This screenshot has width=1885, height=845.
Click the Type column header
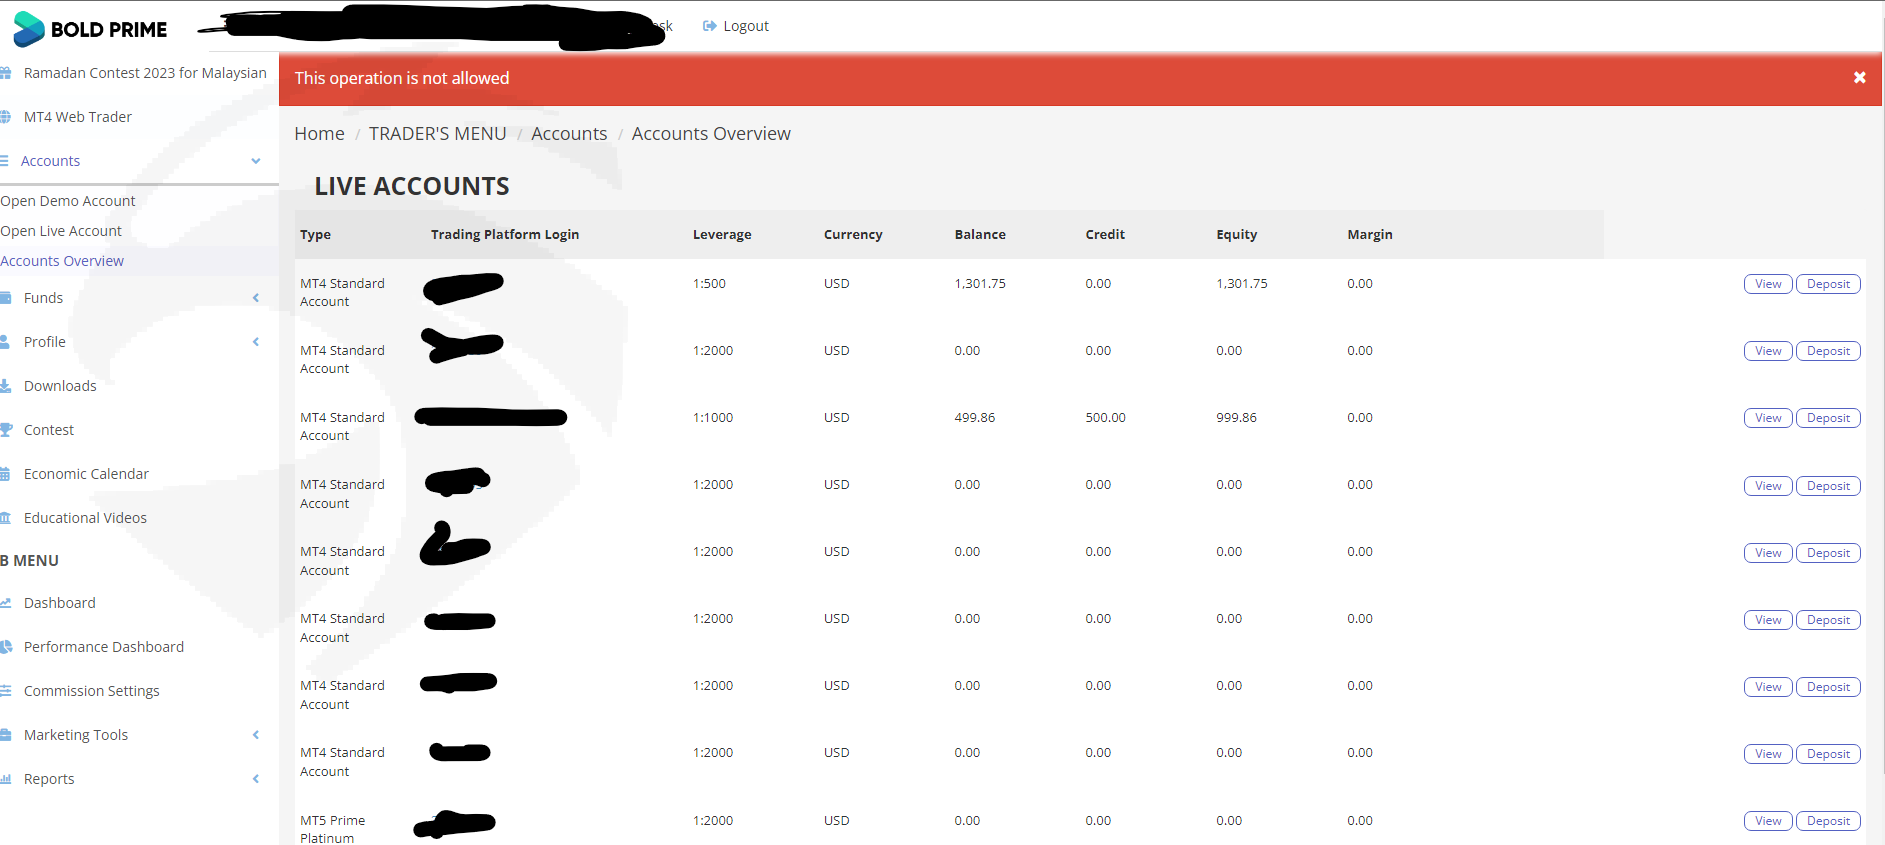[315, 235]
